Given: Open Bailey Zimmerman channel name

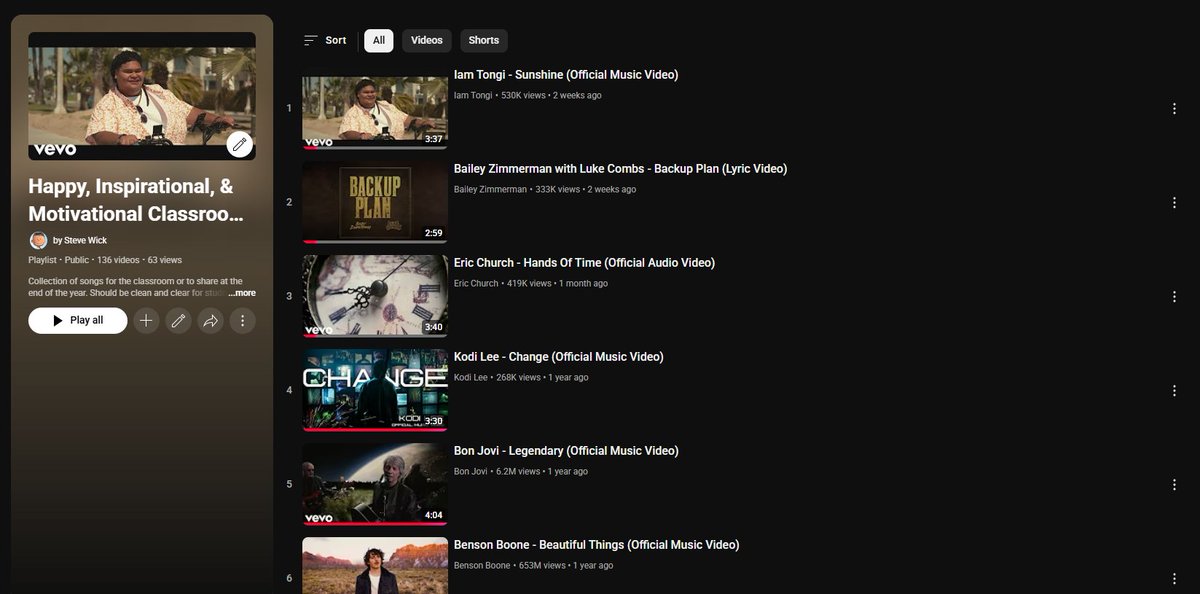Looking at the screenshot, I should click(490, 190).
